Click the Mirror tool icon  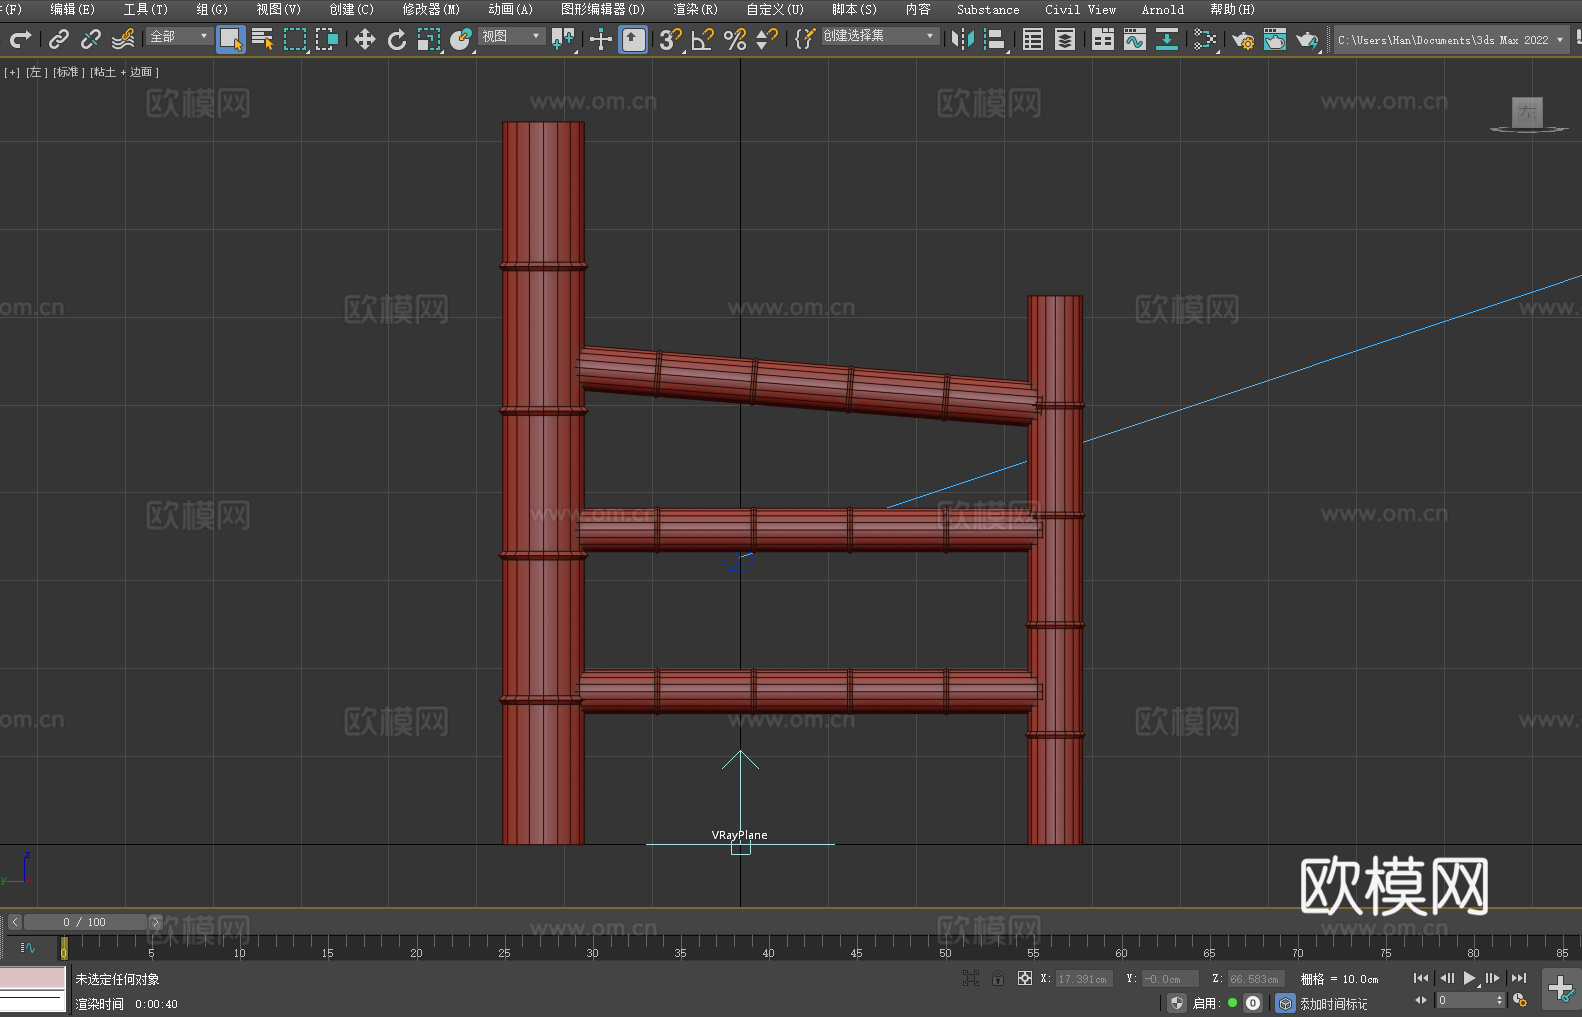(963, 39)
